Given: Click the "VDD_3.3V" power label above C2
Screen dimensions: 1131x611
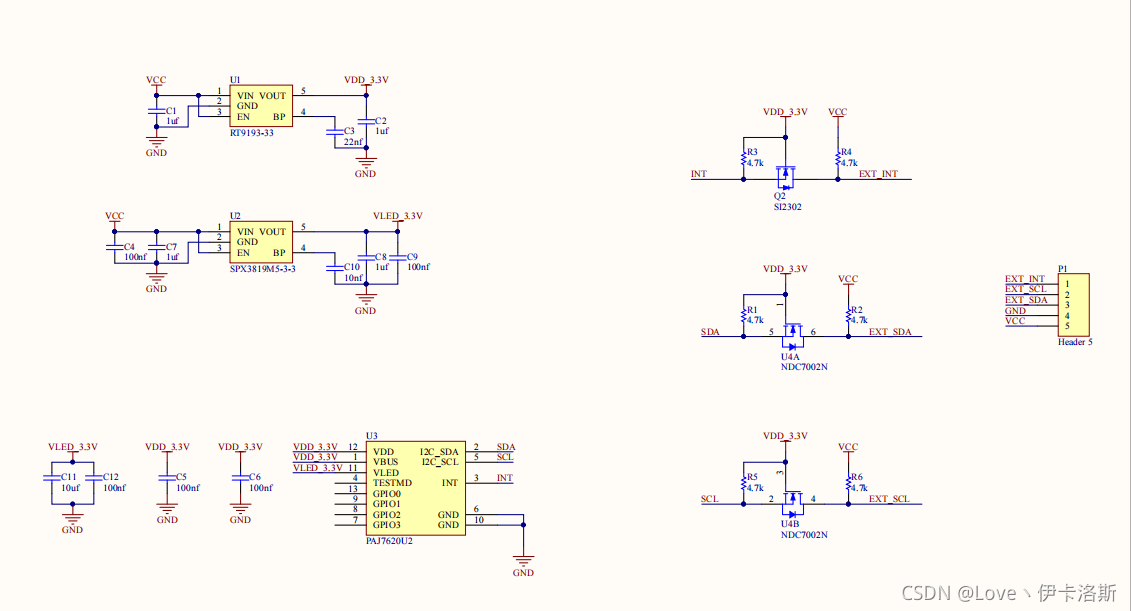Looking at the screenshot, I should pos(366,80).
